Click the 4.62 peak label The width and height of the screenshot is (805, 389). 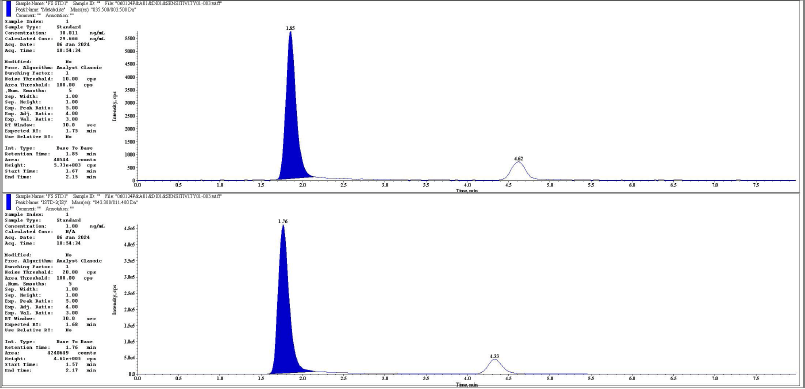[518, 159]
